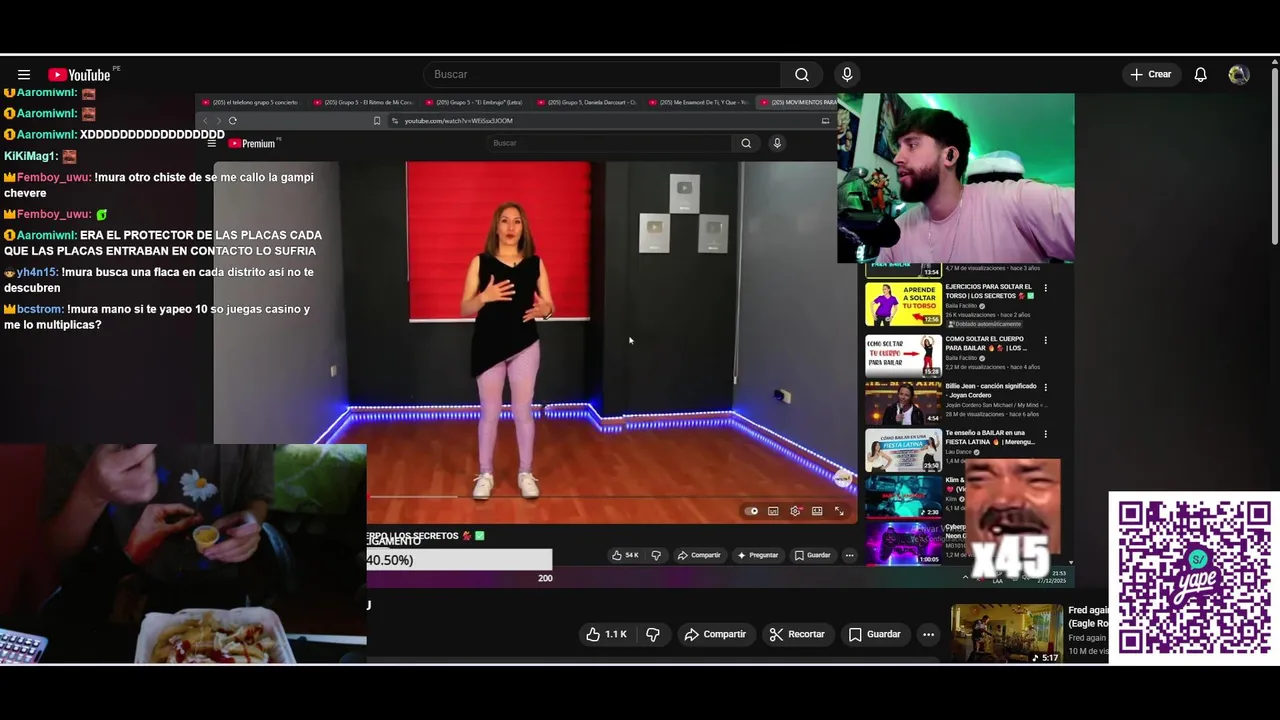Open options menu for COMO SOLTAR EL CUERPO video
1280x720 pixels.
tap(1046, 340)
